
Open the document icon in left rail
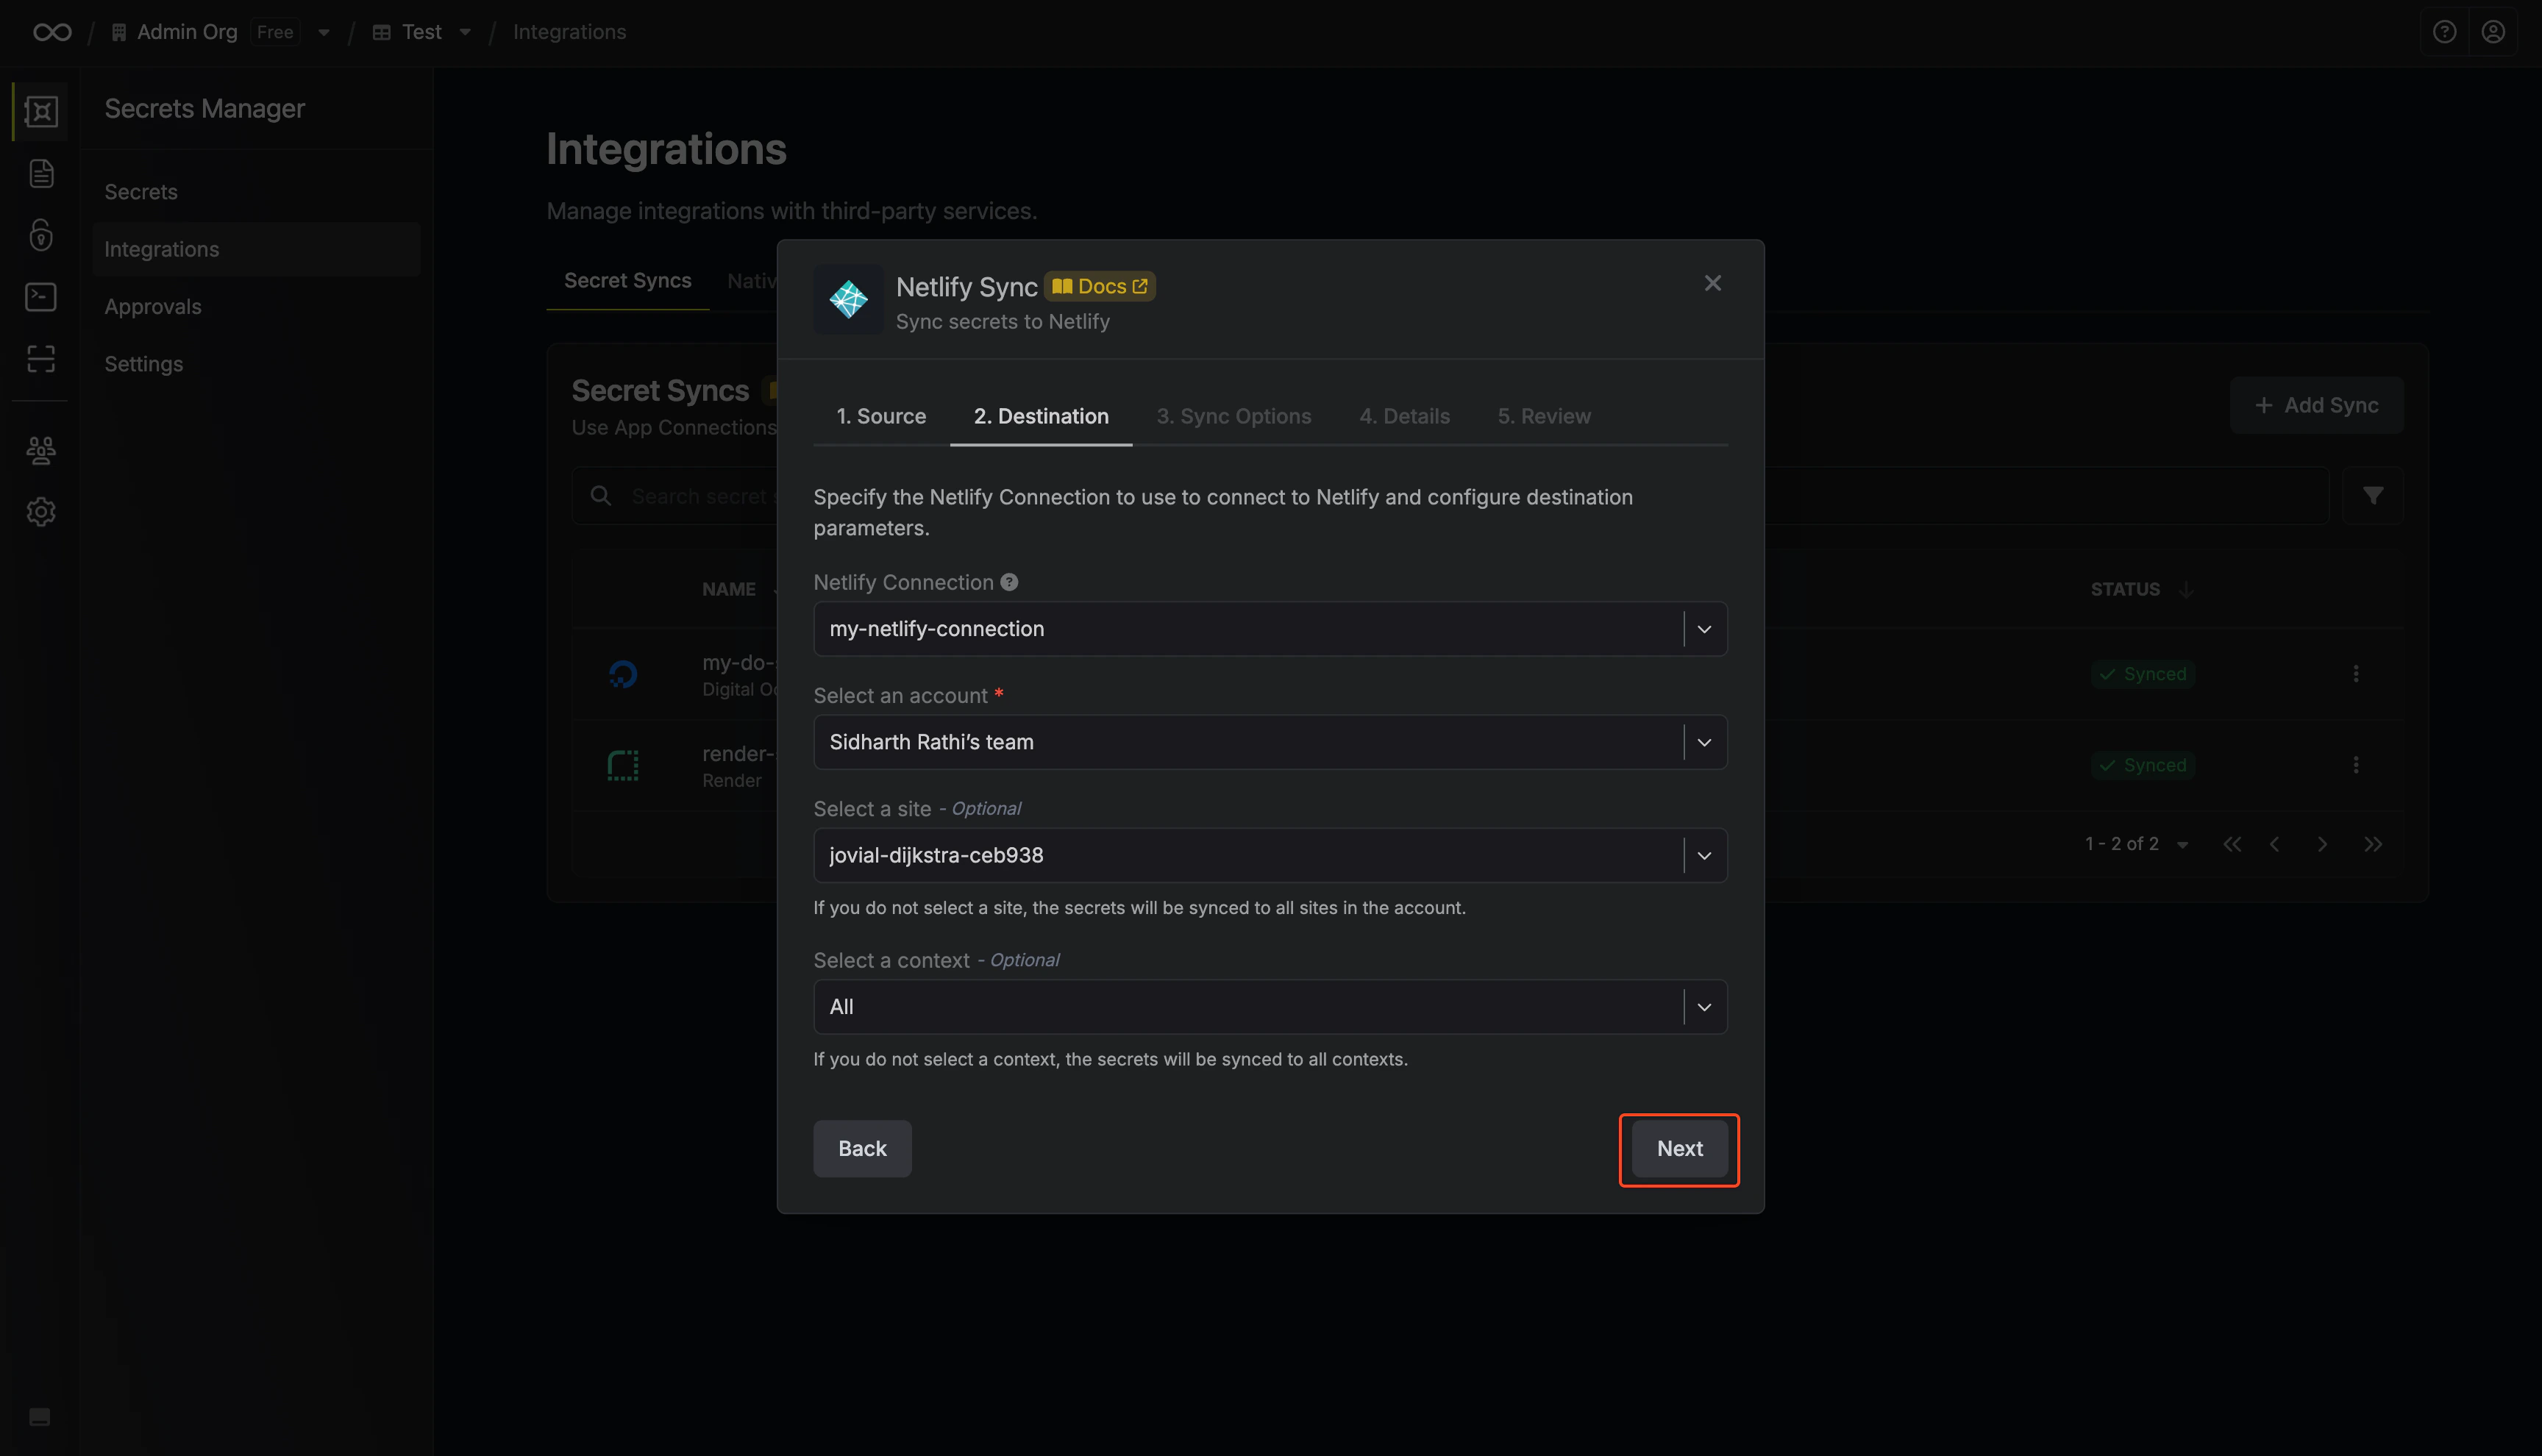click(41, 173)
